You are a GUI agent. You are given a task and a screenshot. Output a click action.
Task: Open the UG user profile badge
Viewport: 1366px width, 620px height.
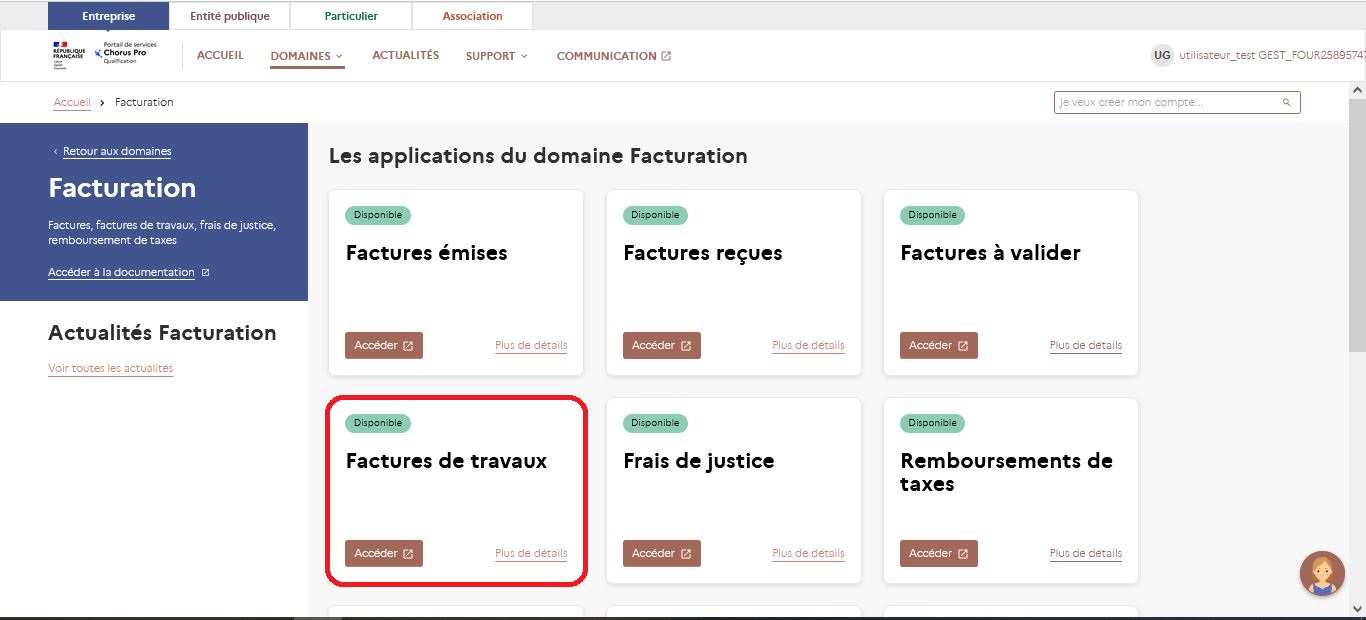(x=1161, y=55)
